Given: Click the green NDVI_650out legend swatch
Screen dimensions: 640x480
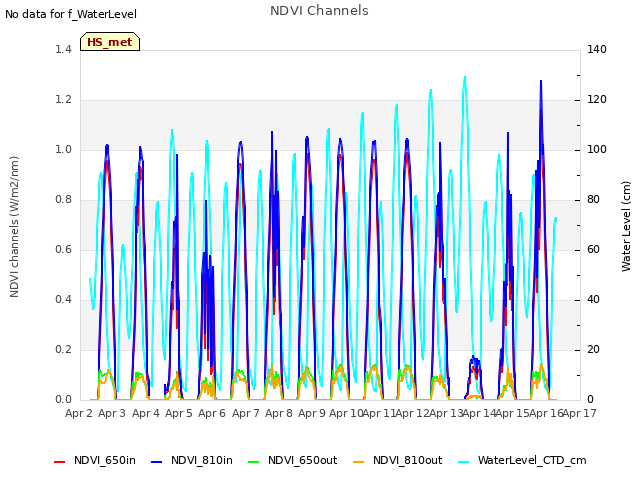Looking at the screenshot, I should point(253,462).
